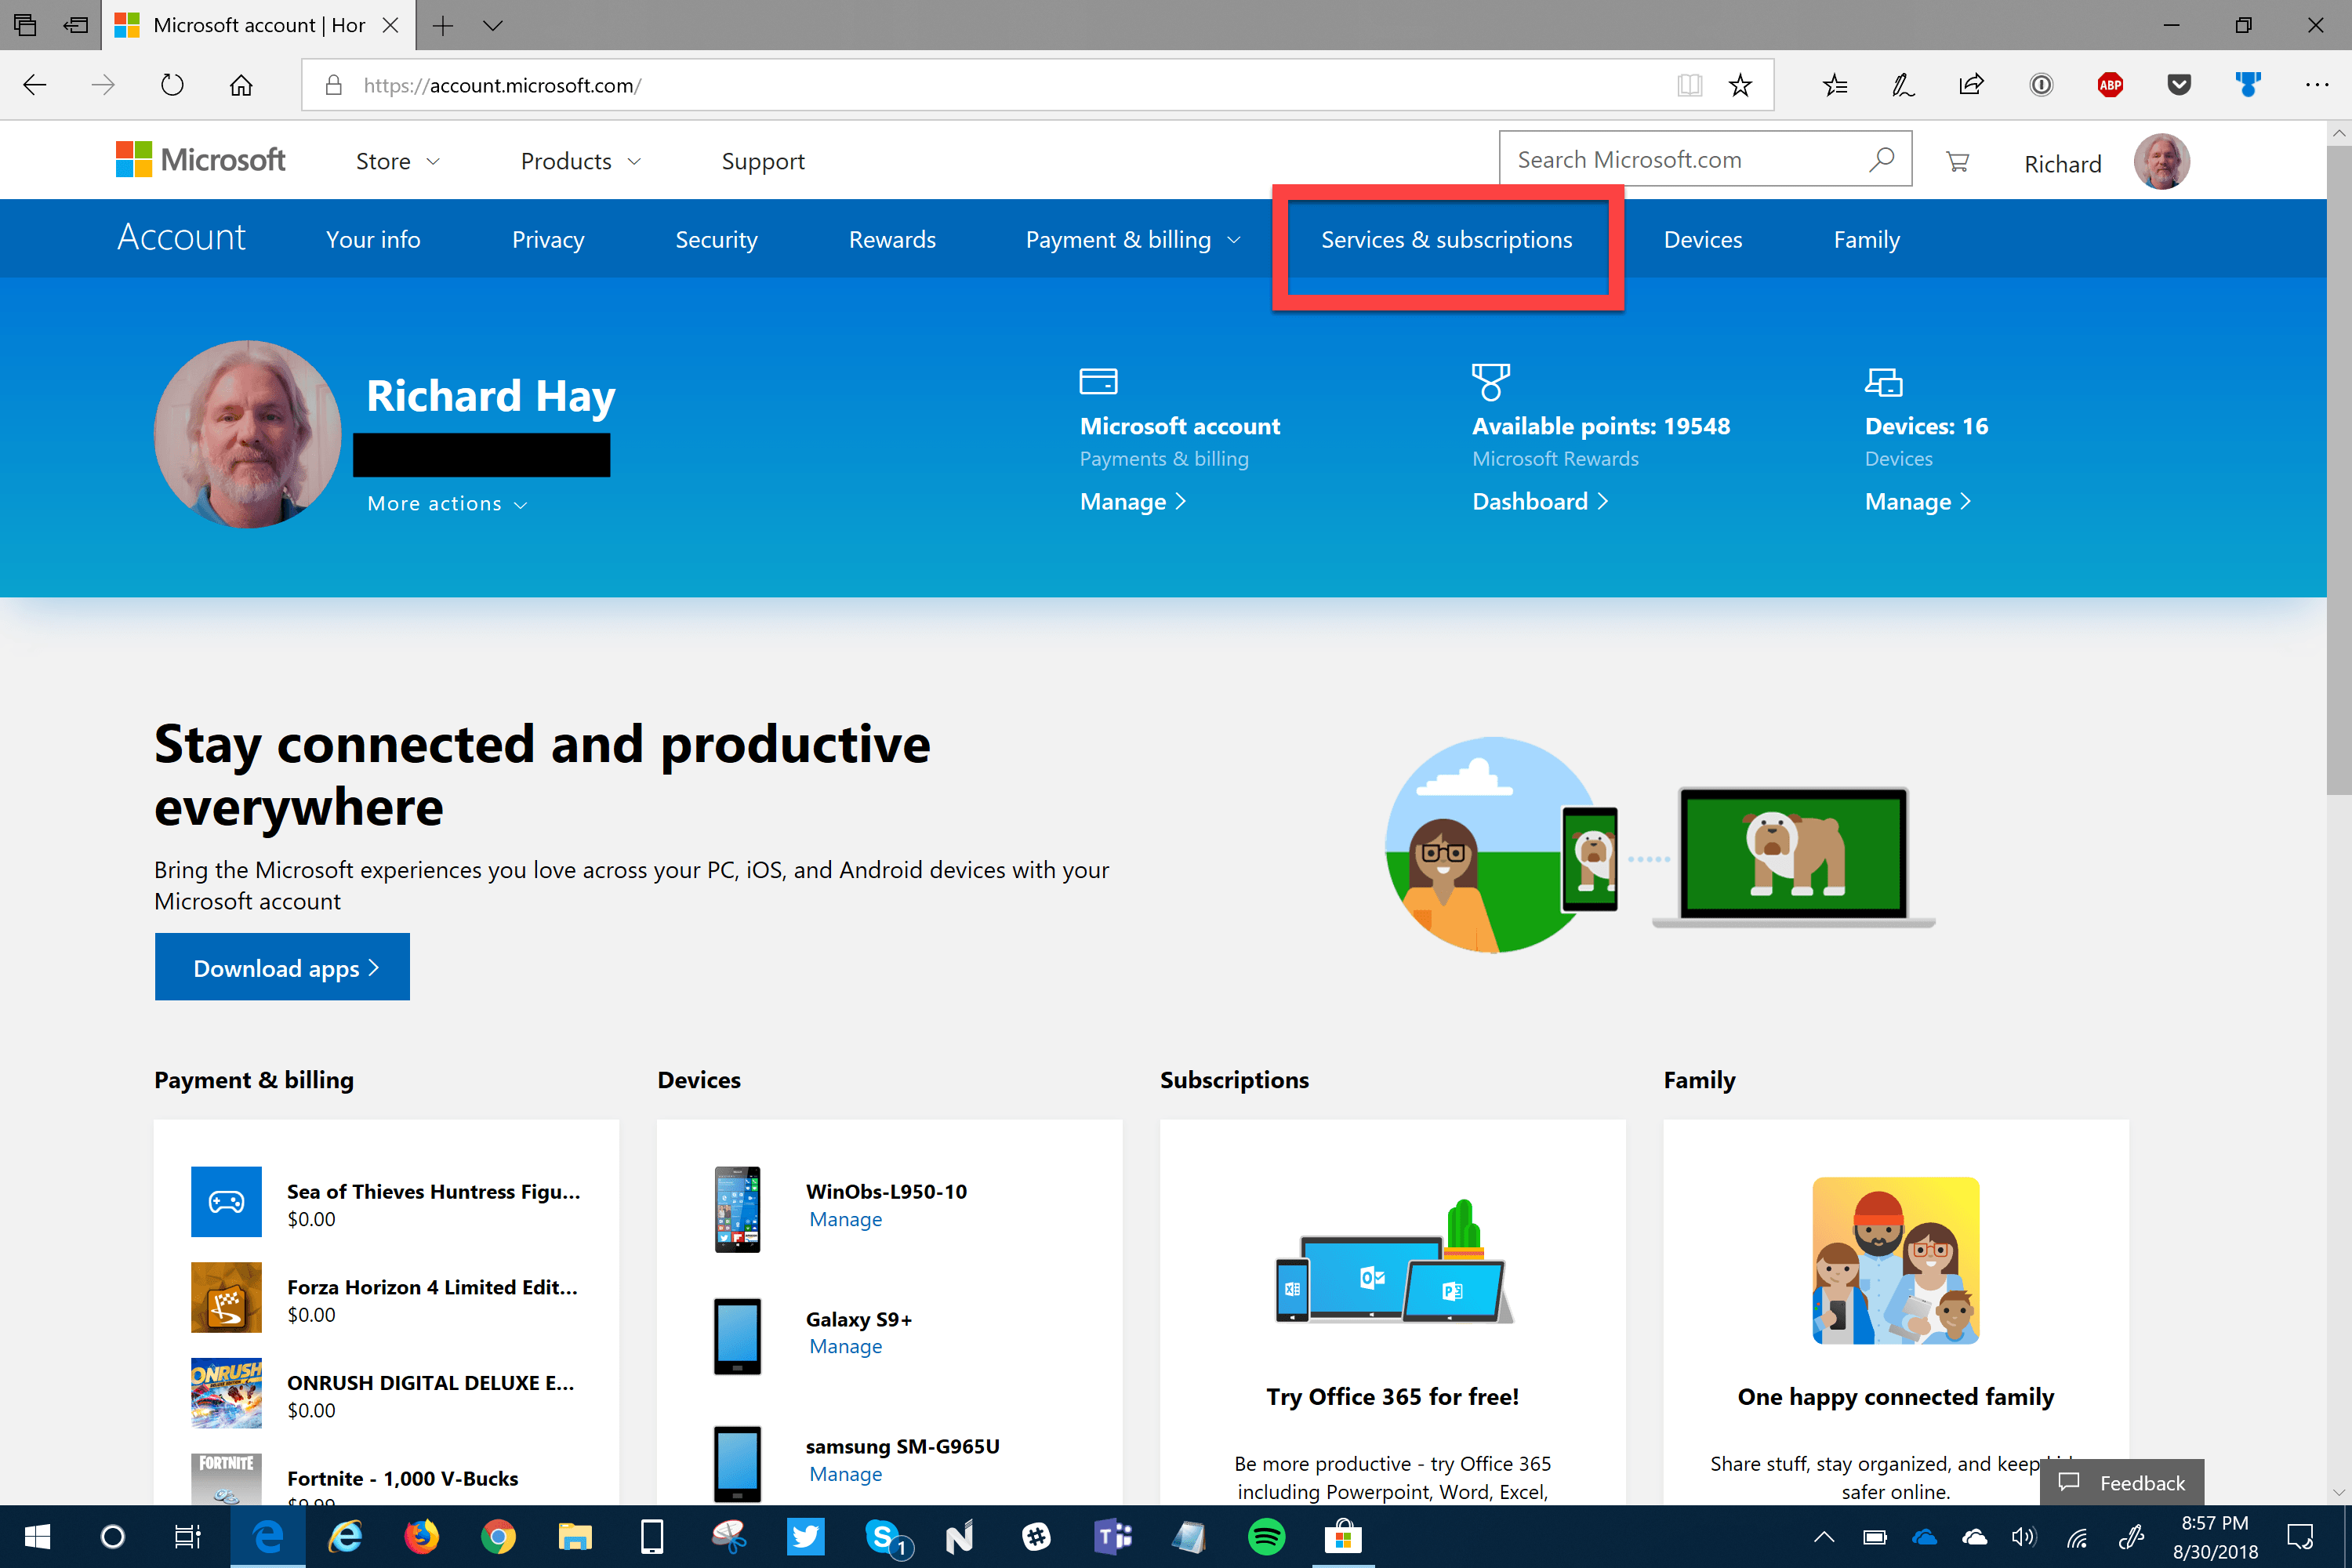The height and width of the screenshot is (1568, 2352).
Task: Expand the Store dropdown menu
Action: (x=397, y=160)
